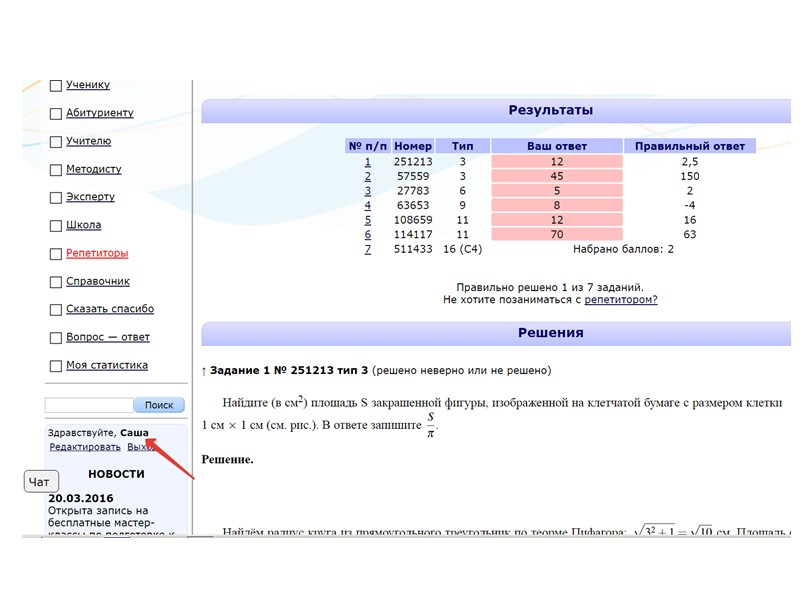Select task number 114117 cell
The height and width of the screenshot is (600, 800).
tap(413, 235)
